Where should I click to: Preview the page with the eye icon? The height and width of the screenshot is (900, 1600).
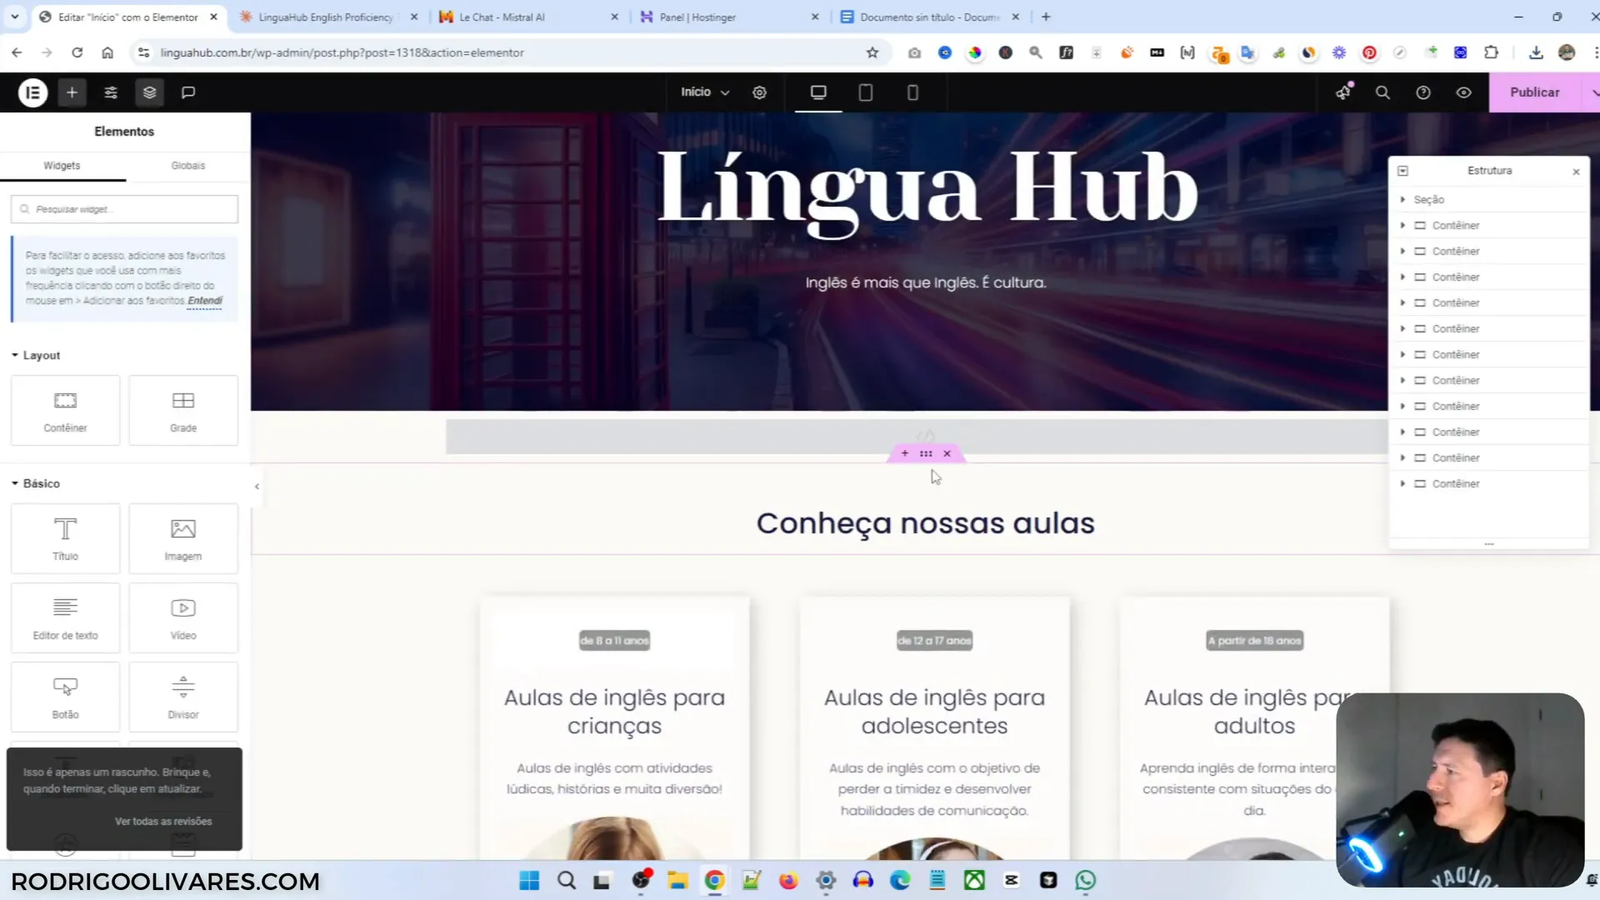[1463, 92]
